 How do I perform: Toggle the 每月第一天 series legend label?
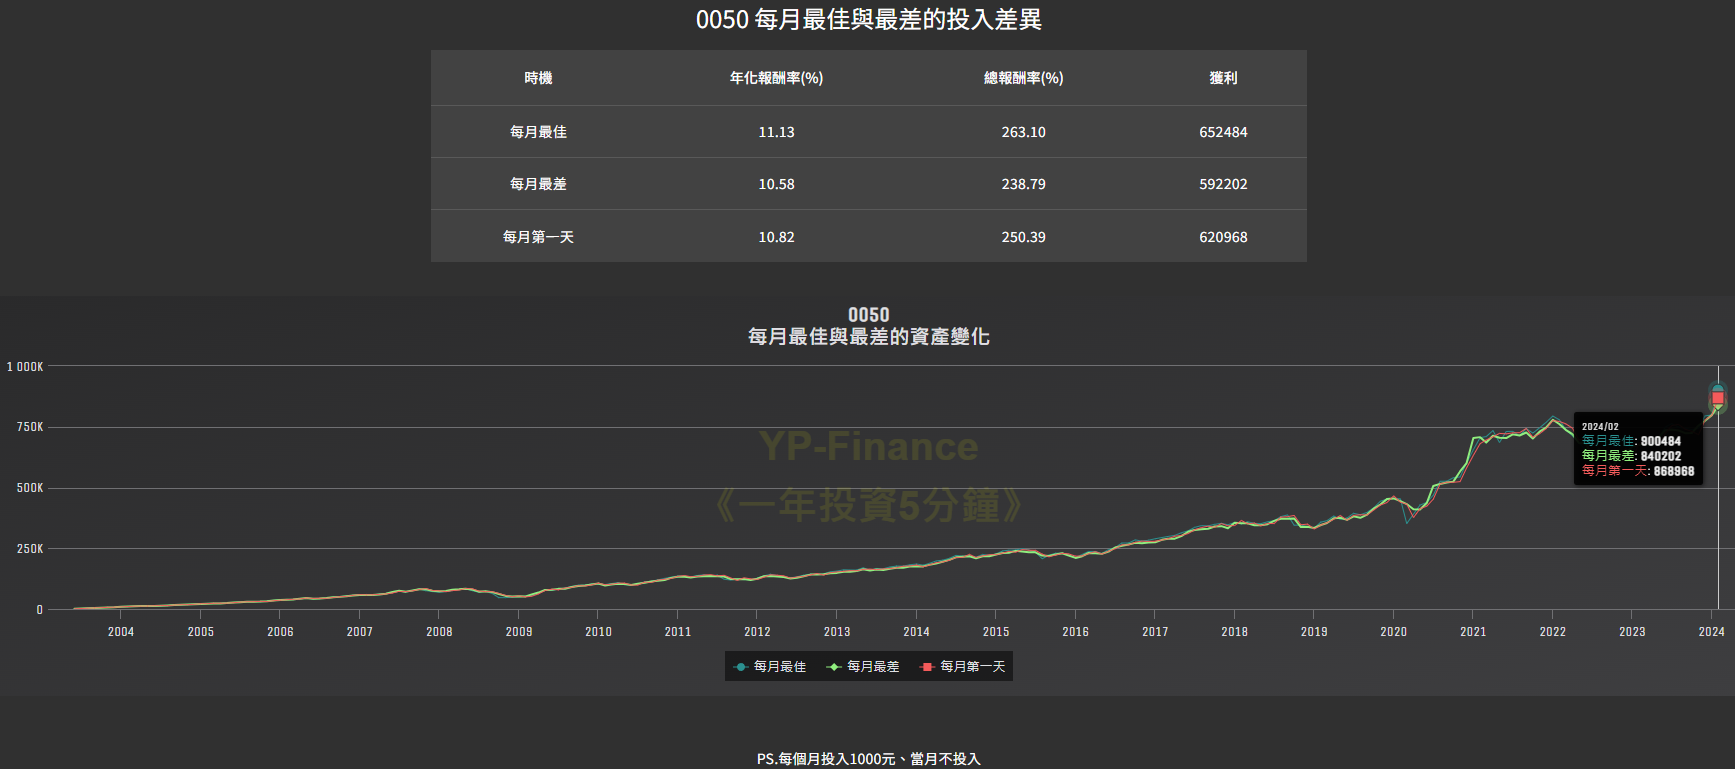[x=972, y=667]
